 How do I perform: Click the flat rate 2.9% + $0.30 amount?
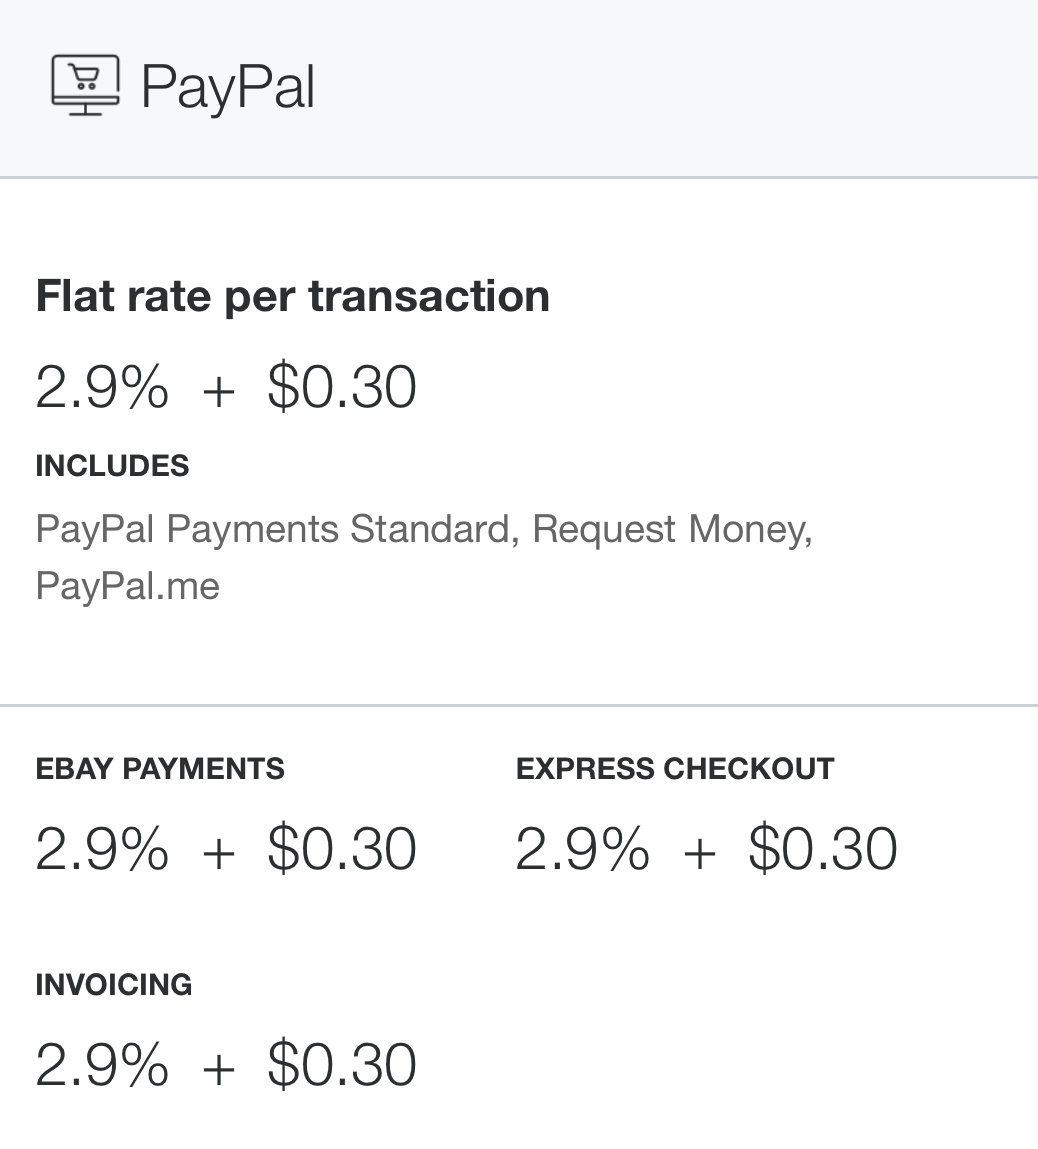point(226,387)
